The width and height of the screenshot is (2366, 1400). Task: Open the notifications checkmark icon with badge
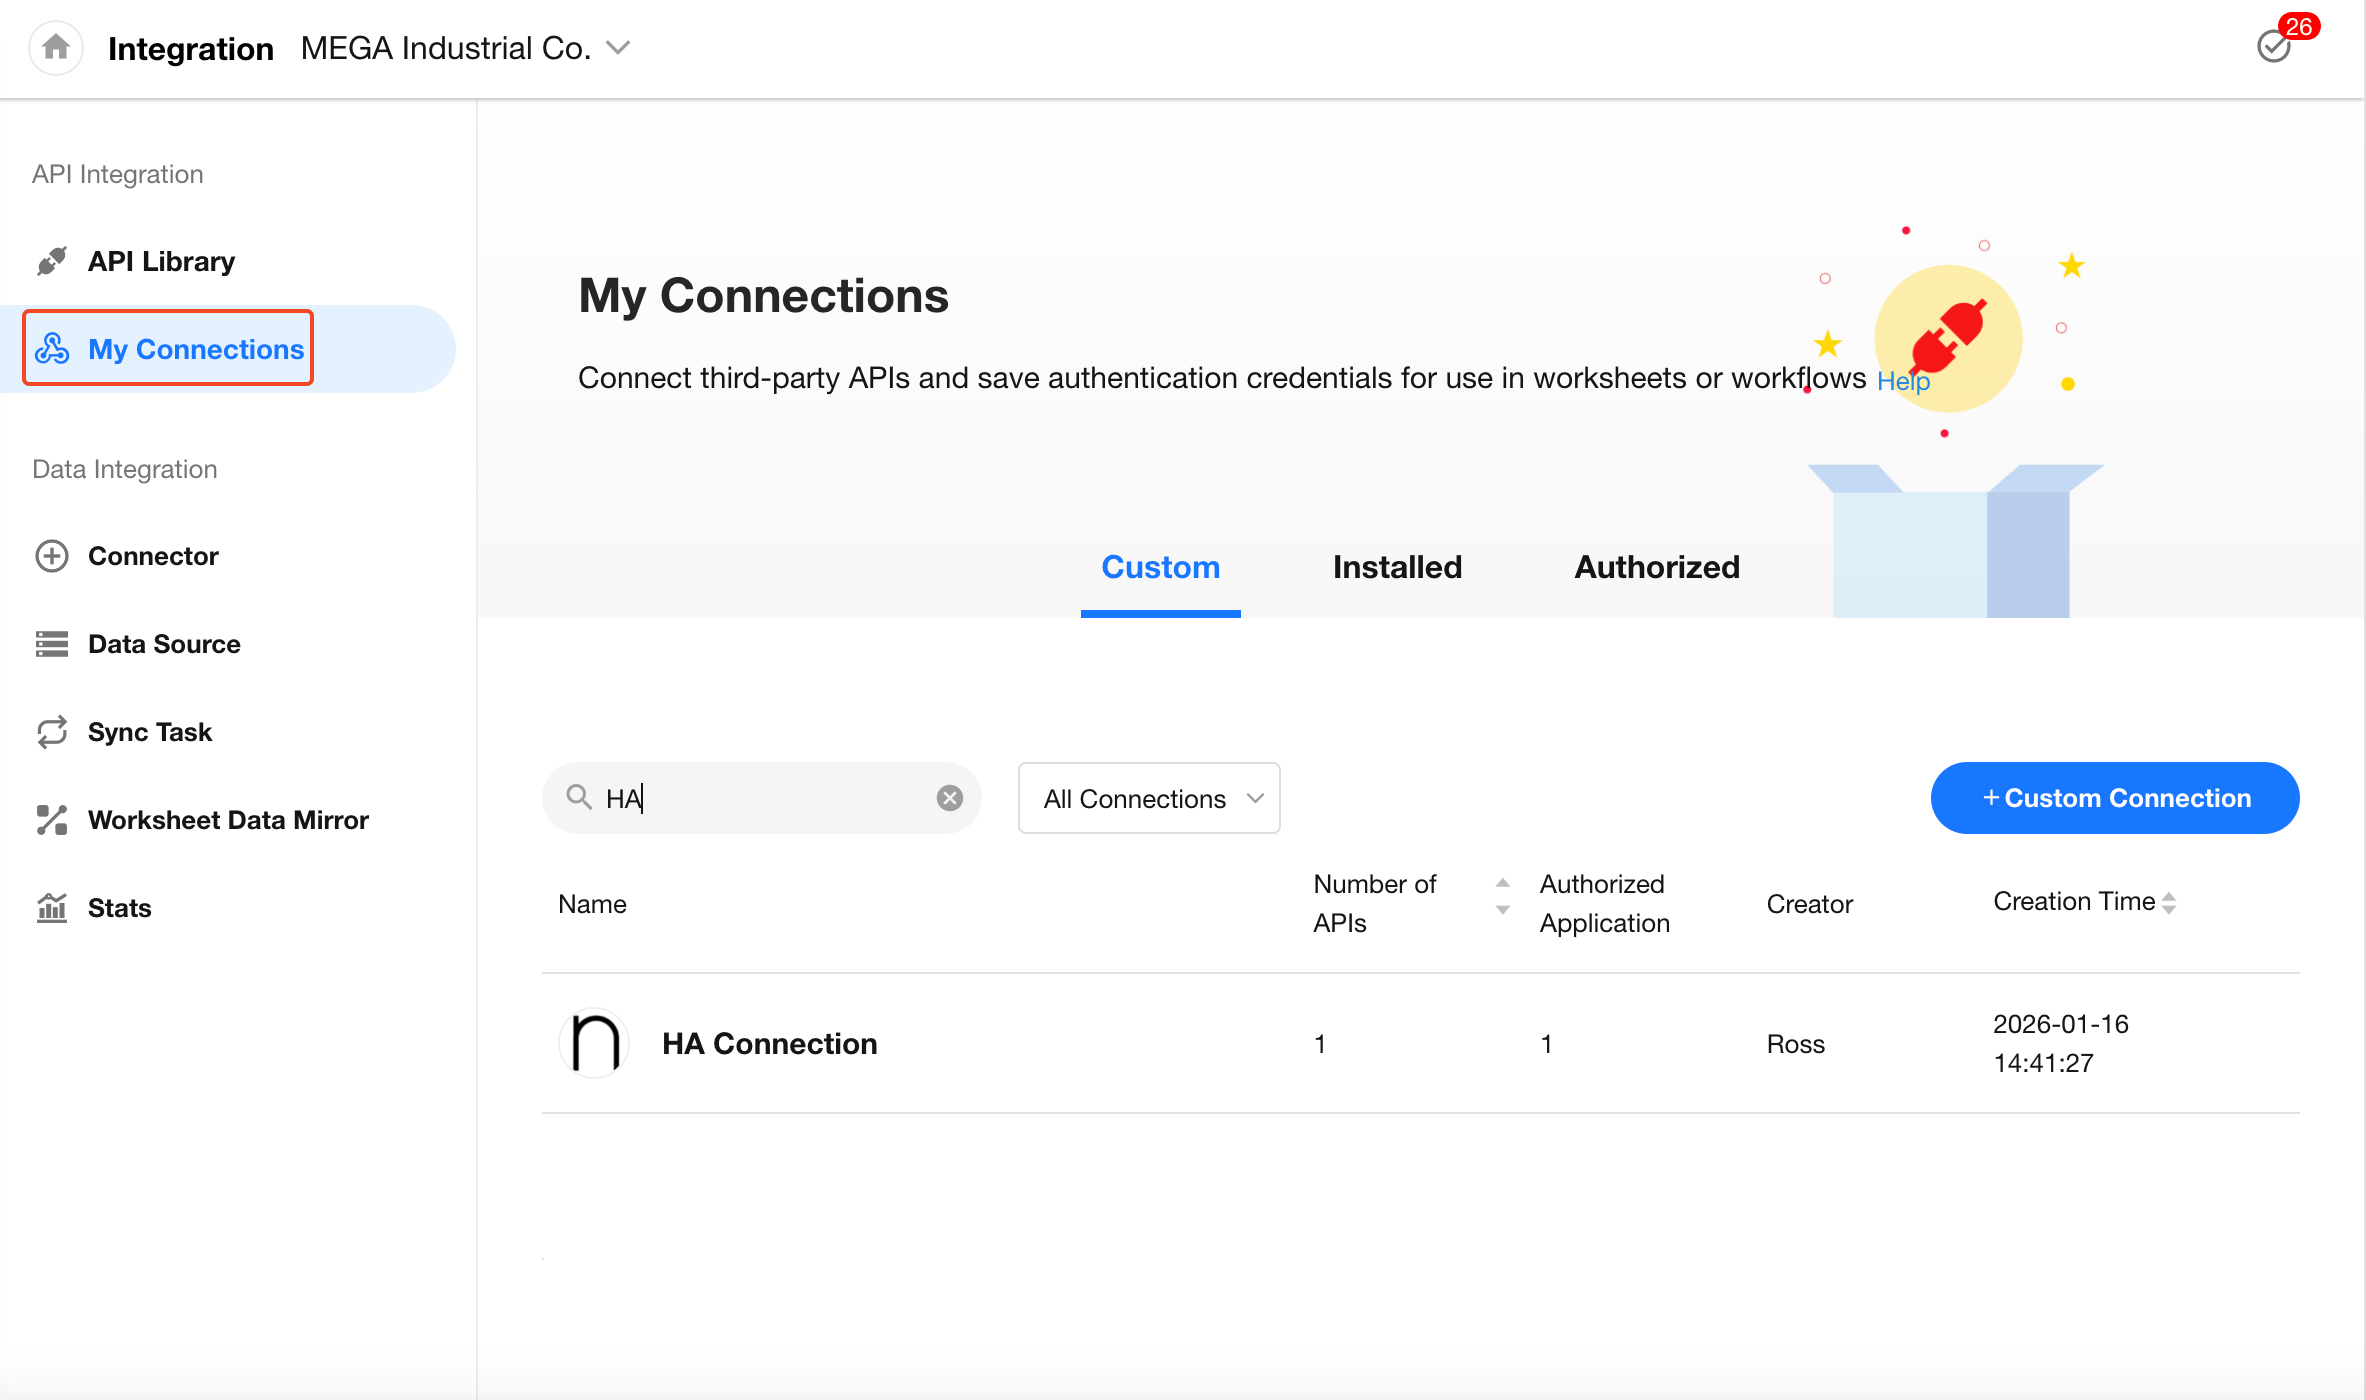tap(2274, 46)
